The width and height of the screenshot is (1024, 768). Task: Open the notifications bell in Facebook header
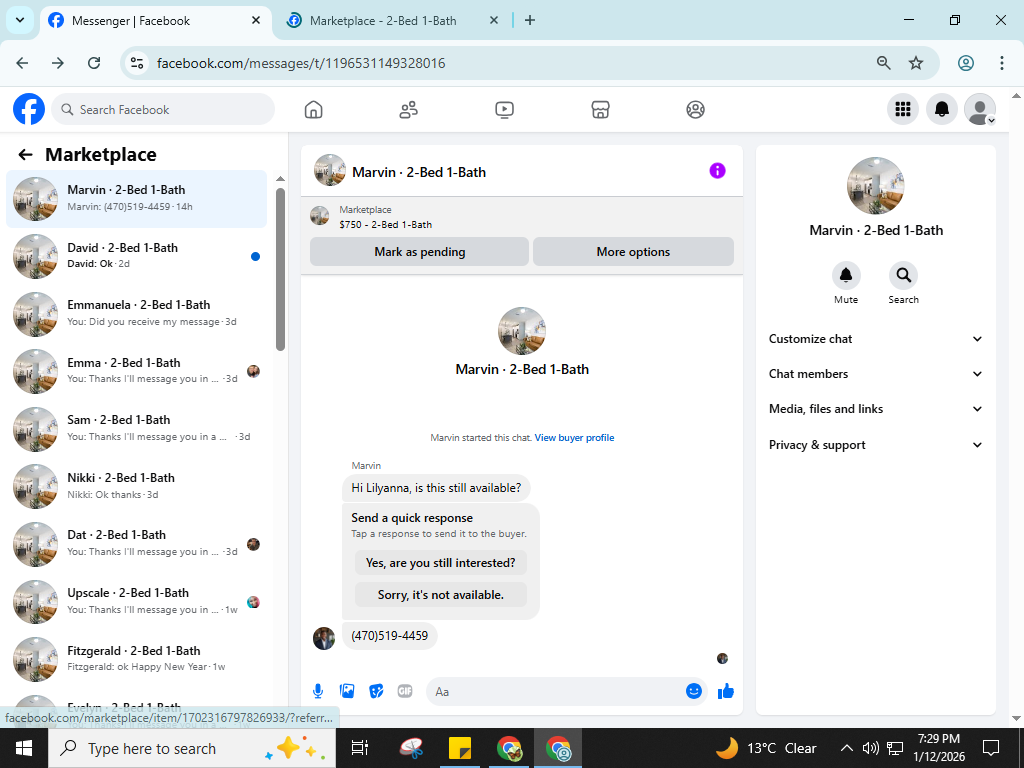tap(942, 109)
